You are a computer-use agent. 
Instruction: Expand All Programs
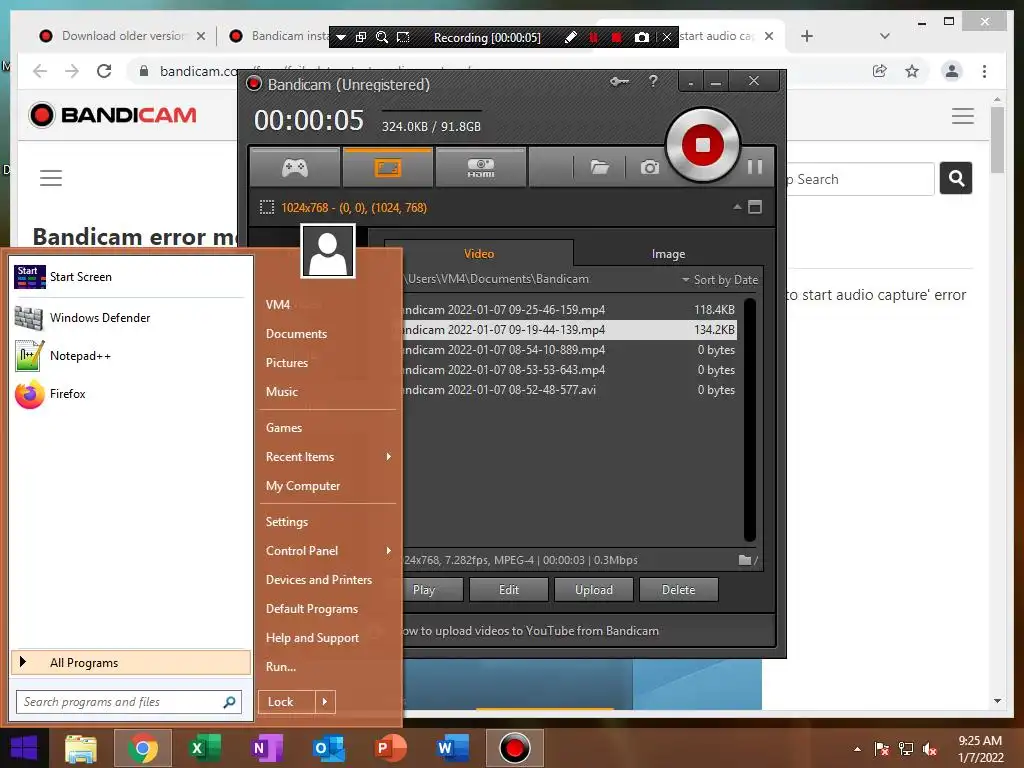click(131, 662)
